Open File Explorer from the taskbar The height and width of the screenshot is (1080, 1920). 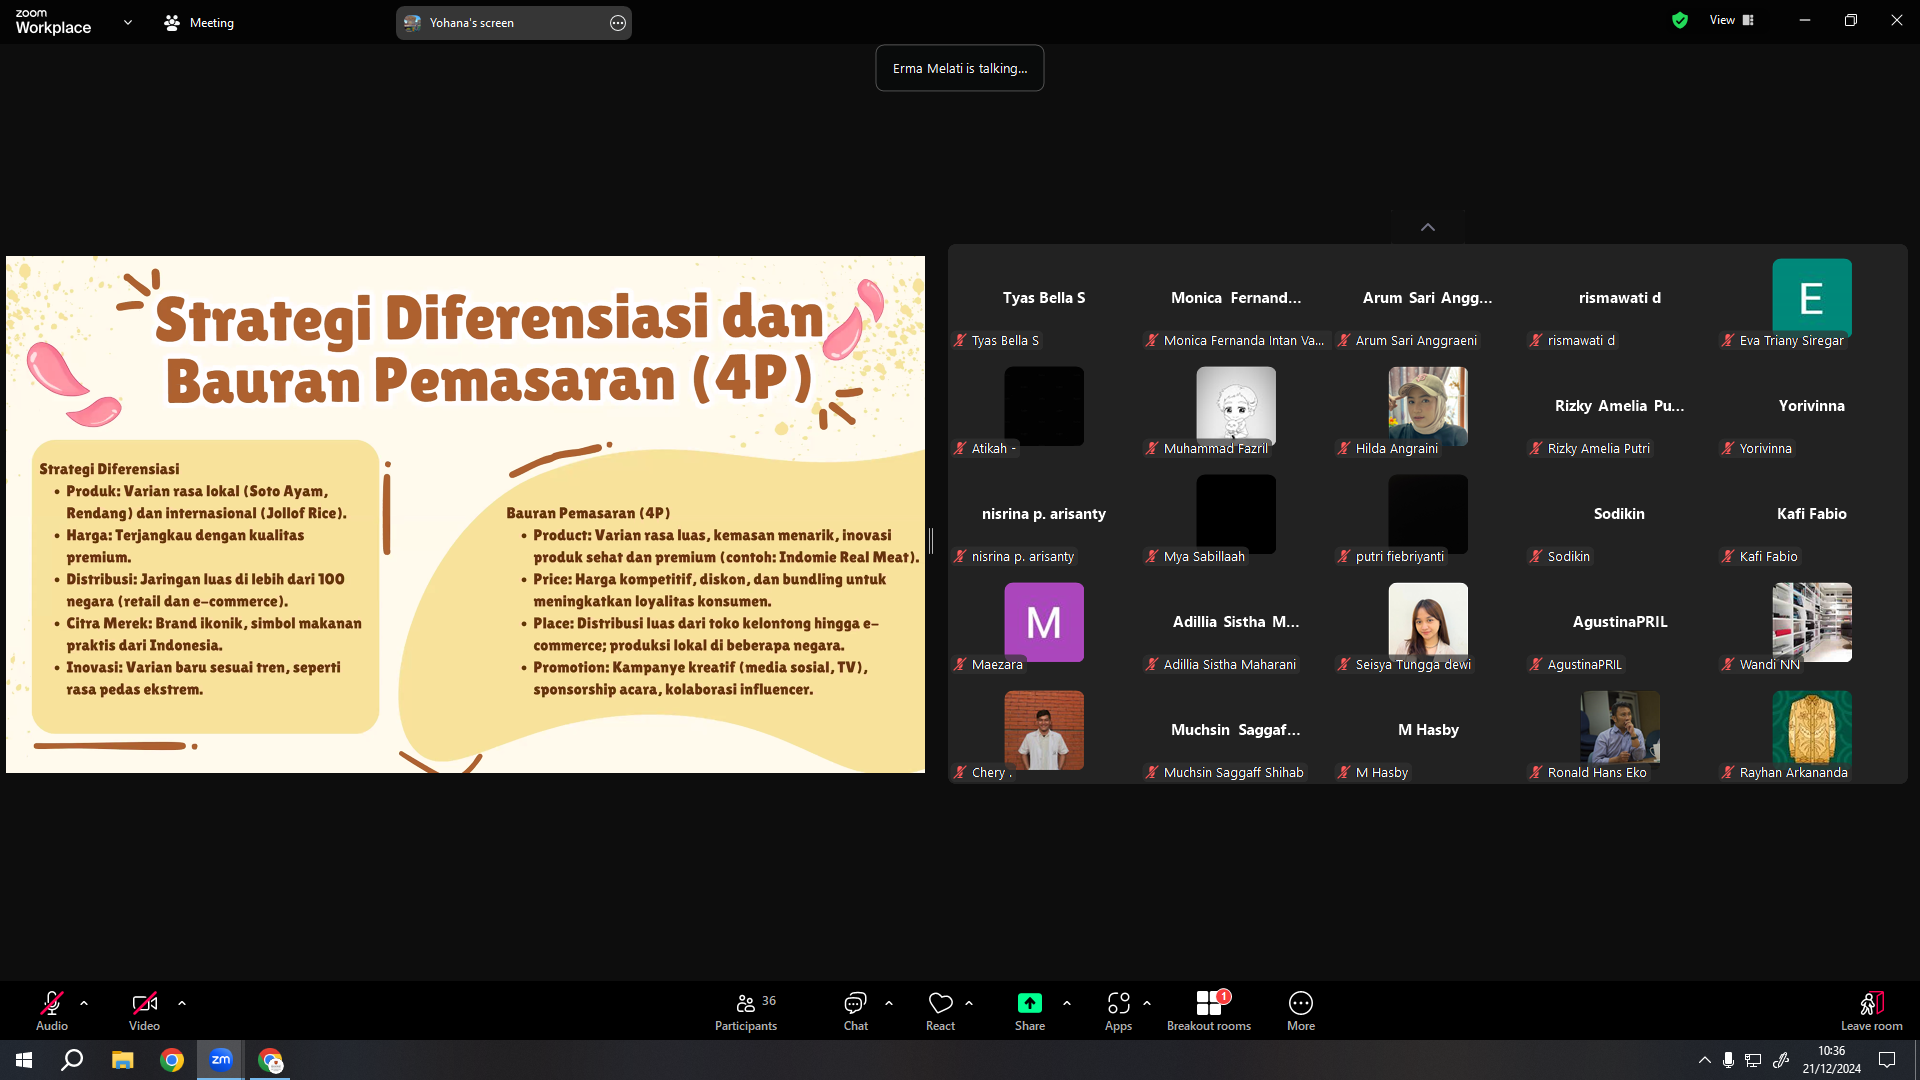[x=123, y=1060]
